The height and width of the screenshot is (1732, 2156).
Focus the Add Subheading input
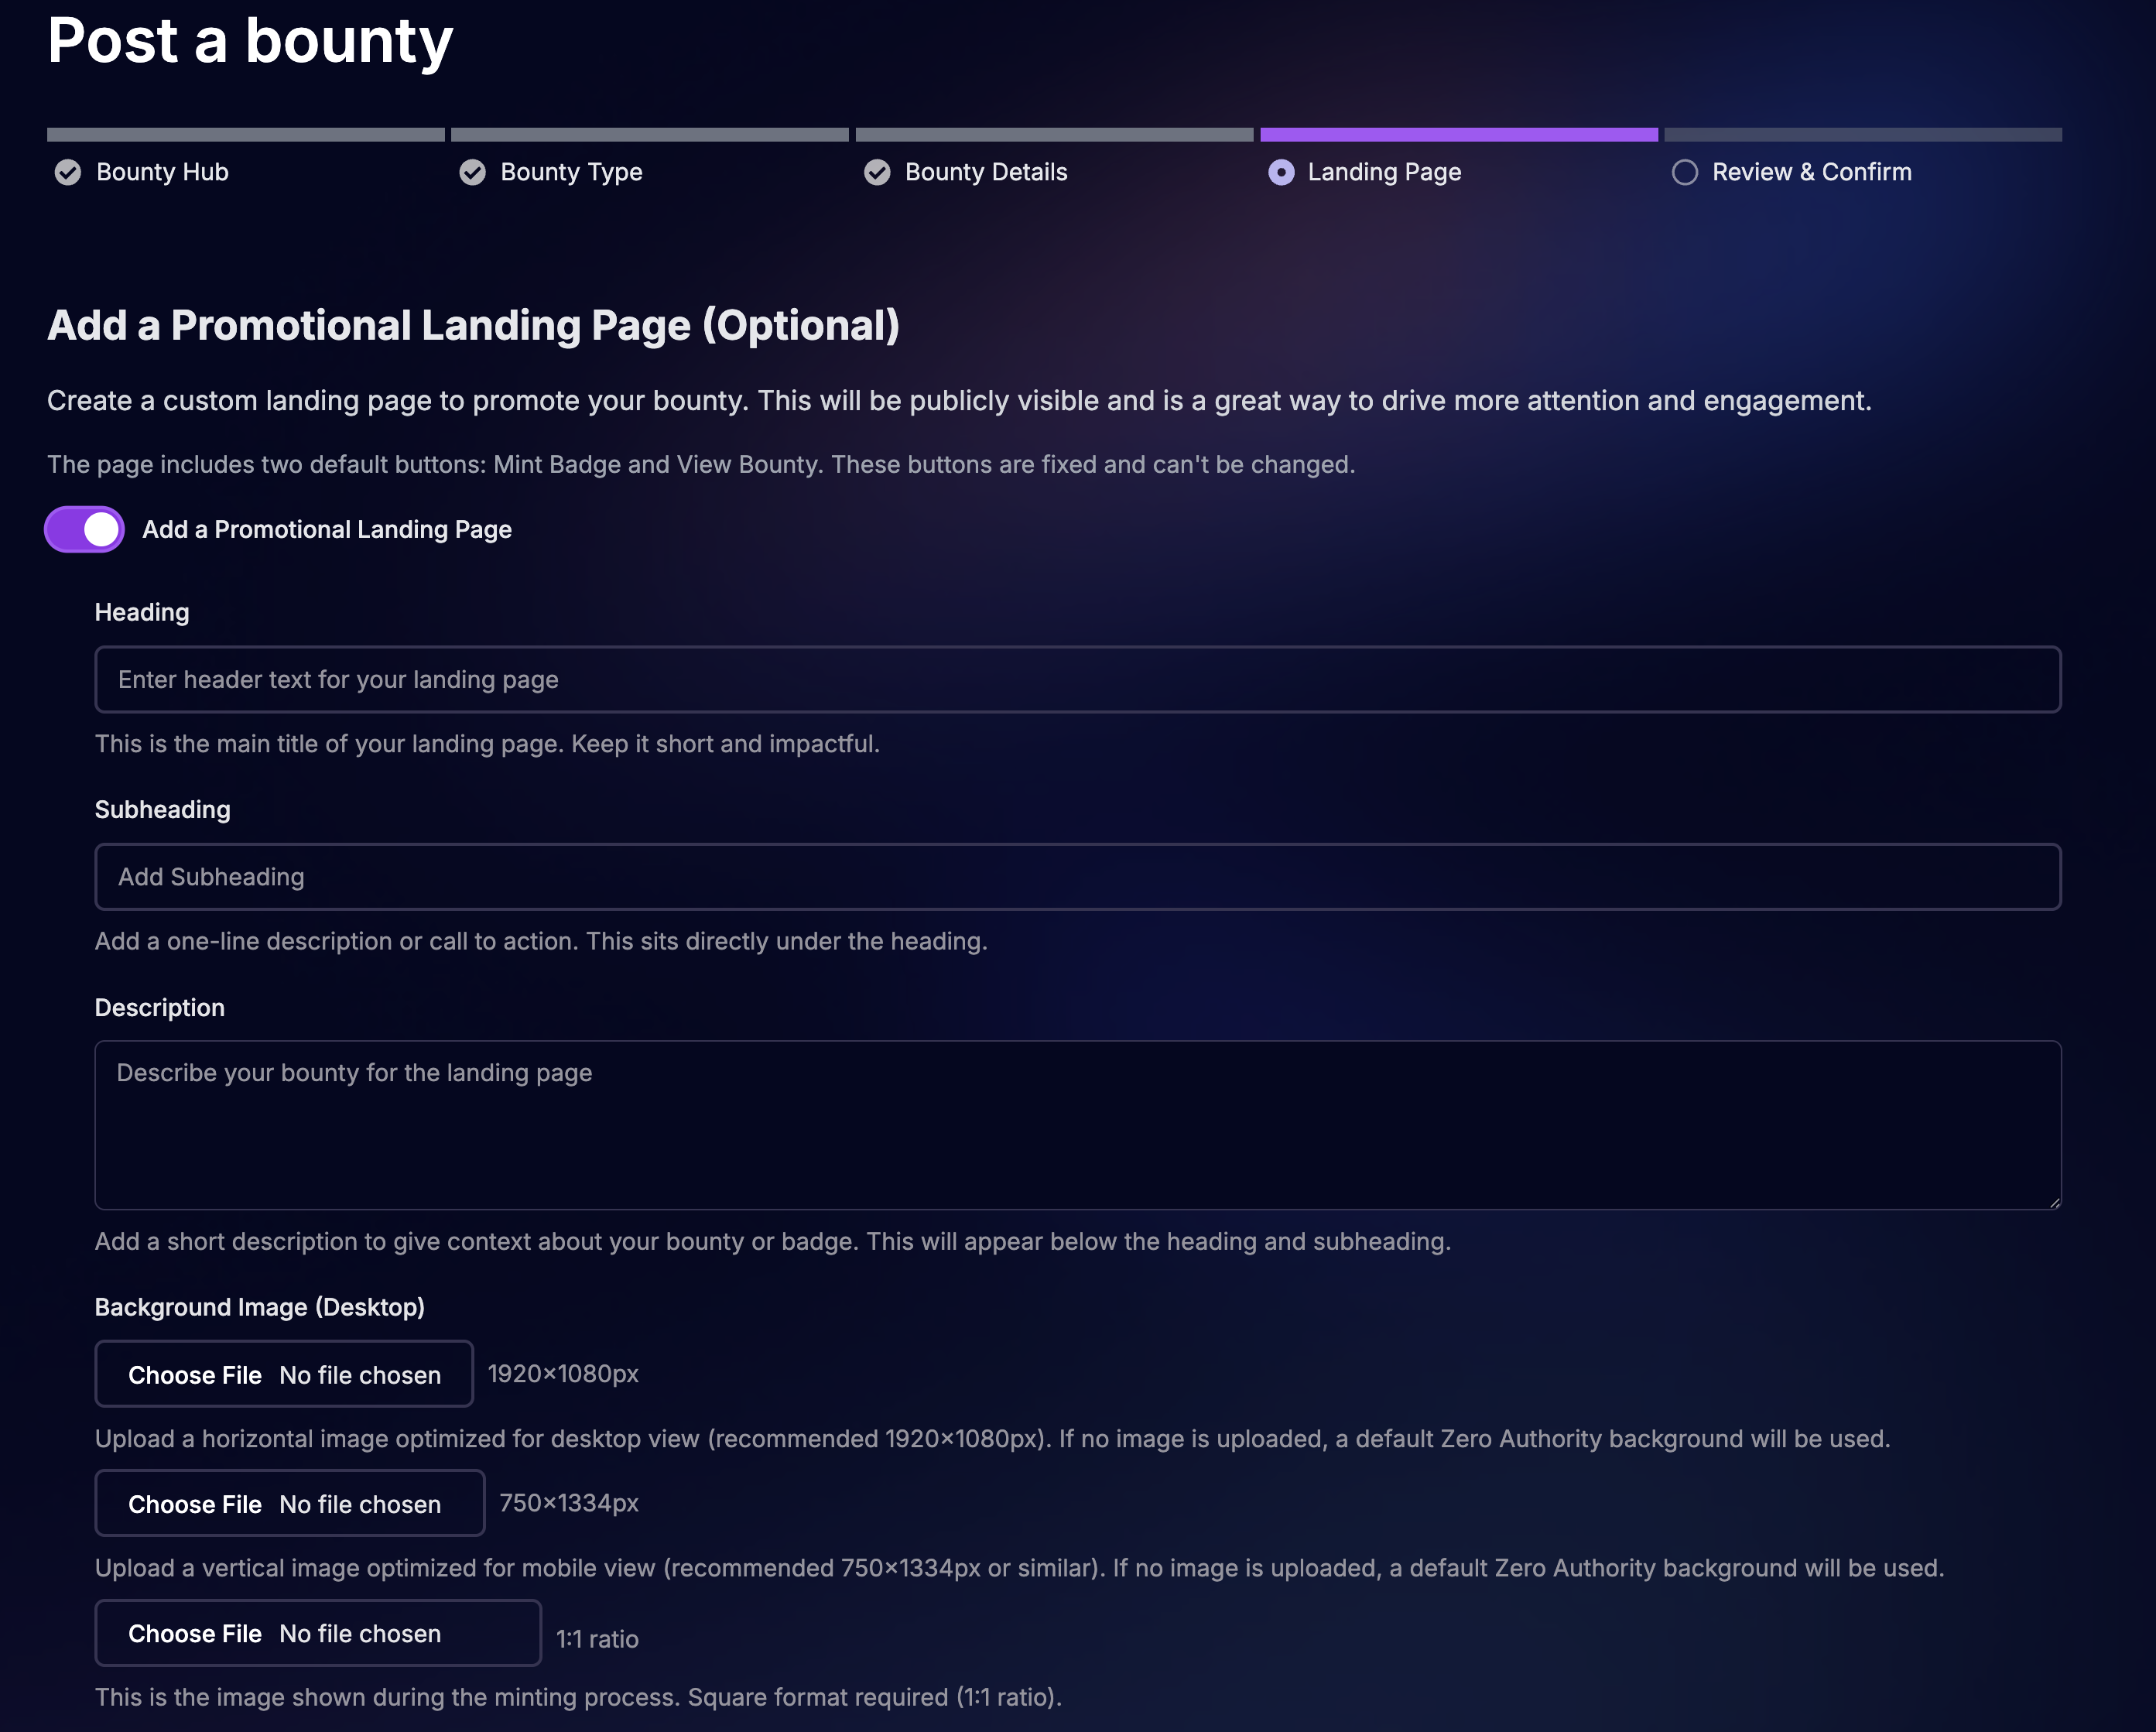pyautogui.click(x=1077, y=877)
